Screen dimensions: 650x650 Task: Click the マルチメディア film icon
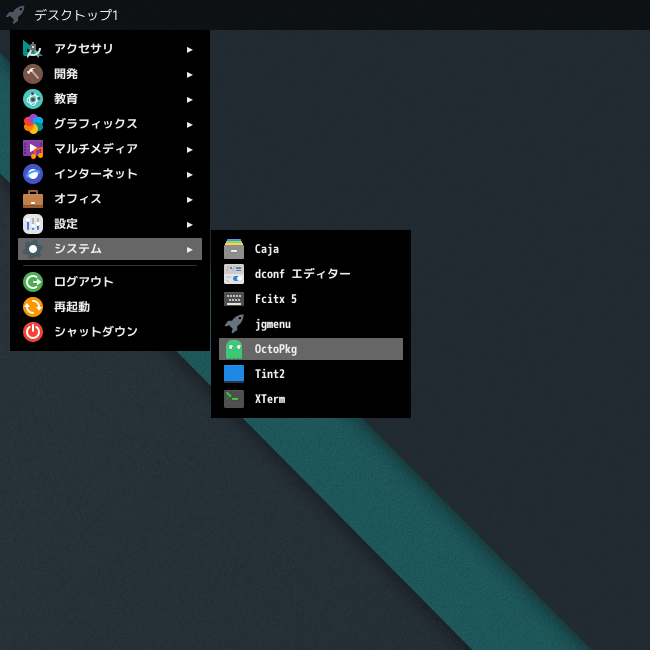pyautogui.click(x=33, y=149)
